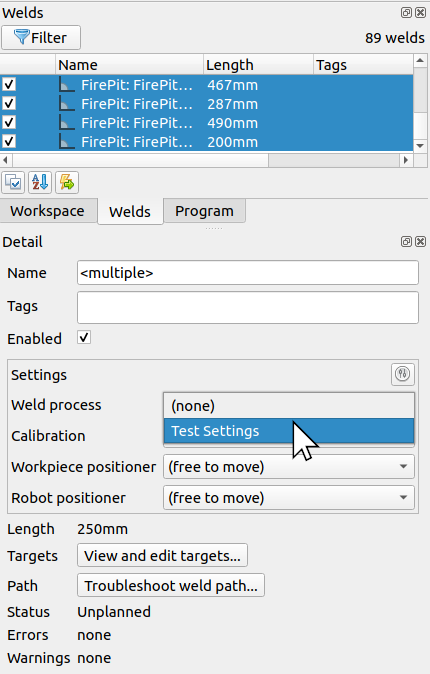
Task: Toggle the checkbox for the 490mm weld
Action: tap(9, 123)
